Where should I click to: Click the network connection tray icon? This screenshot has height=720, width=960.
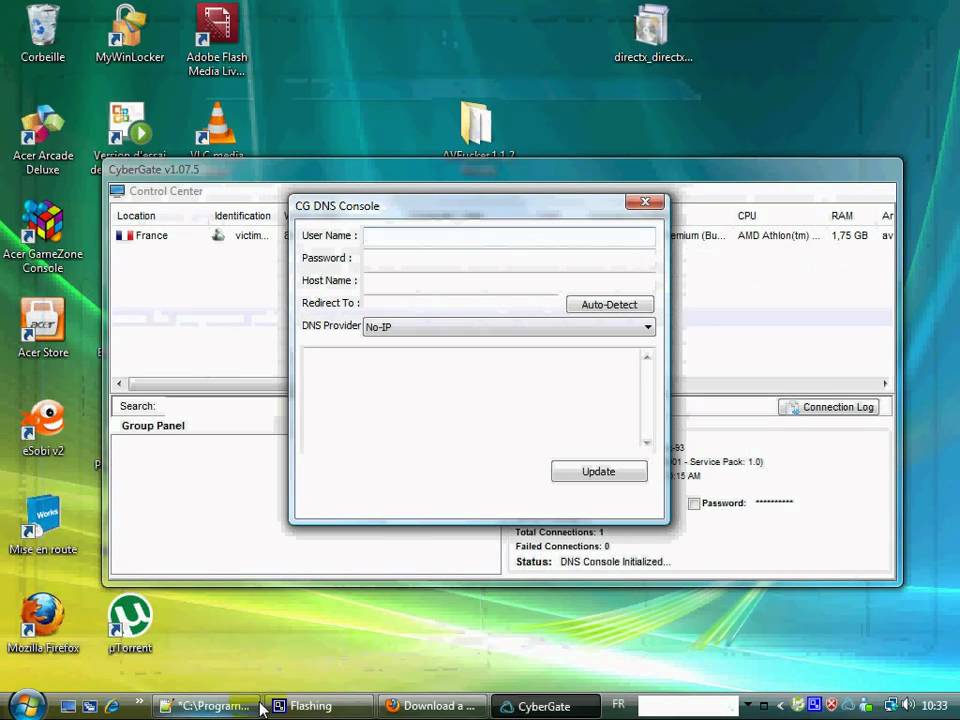(x=891, y=705)
